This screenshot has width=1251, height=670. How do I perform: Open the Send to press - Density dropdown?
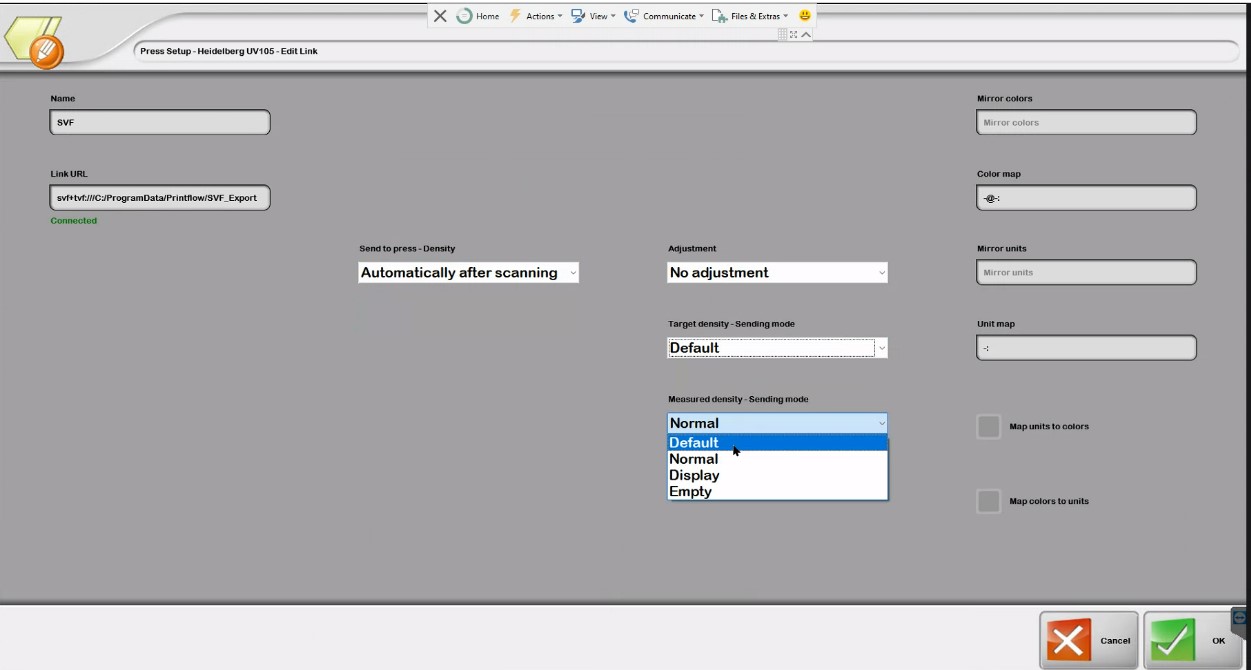point(468,272)
